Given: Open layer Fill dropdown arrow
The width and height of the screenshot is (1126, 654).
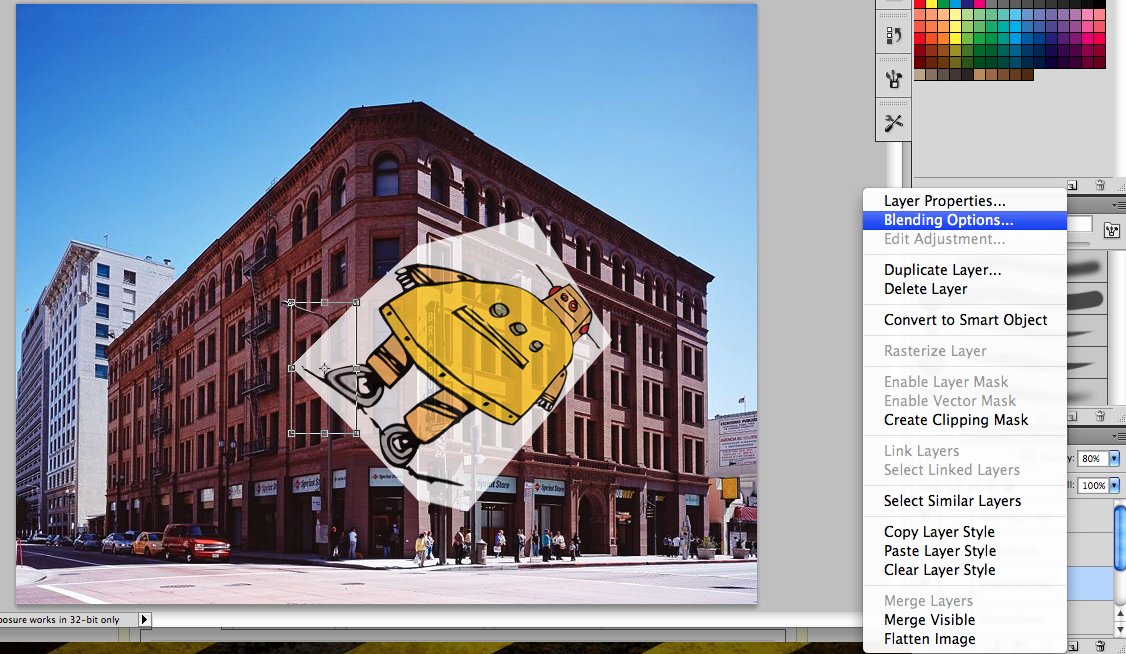Looking at the screenshot, I should pos(1114,485).
